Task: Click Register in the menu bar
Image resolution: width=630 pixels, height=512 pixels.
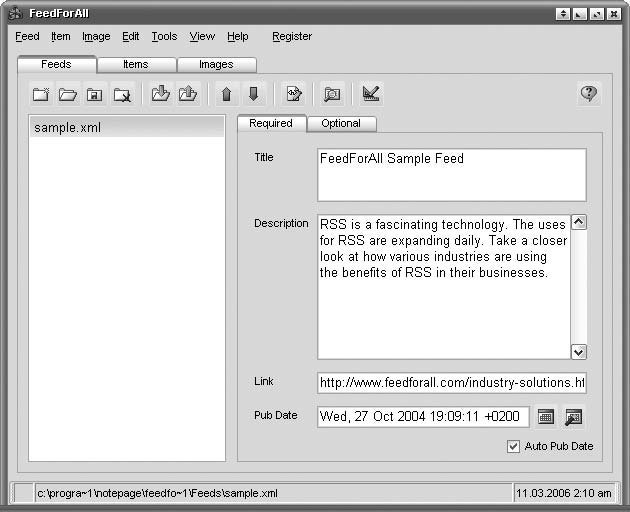Action: 292,36
